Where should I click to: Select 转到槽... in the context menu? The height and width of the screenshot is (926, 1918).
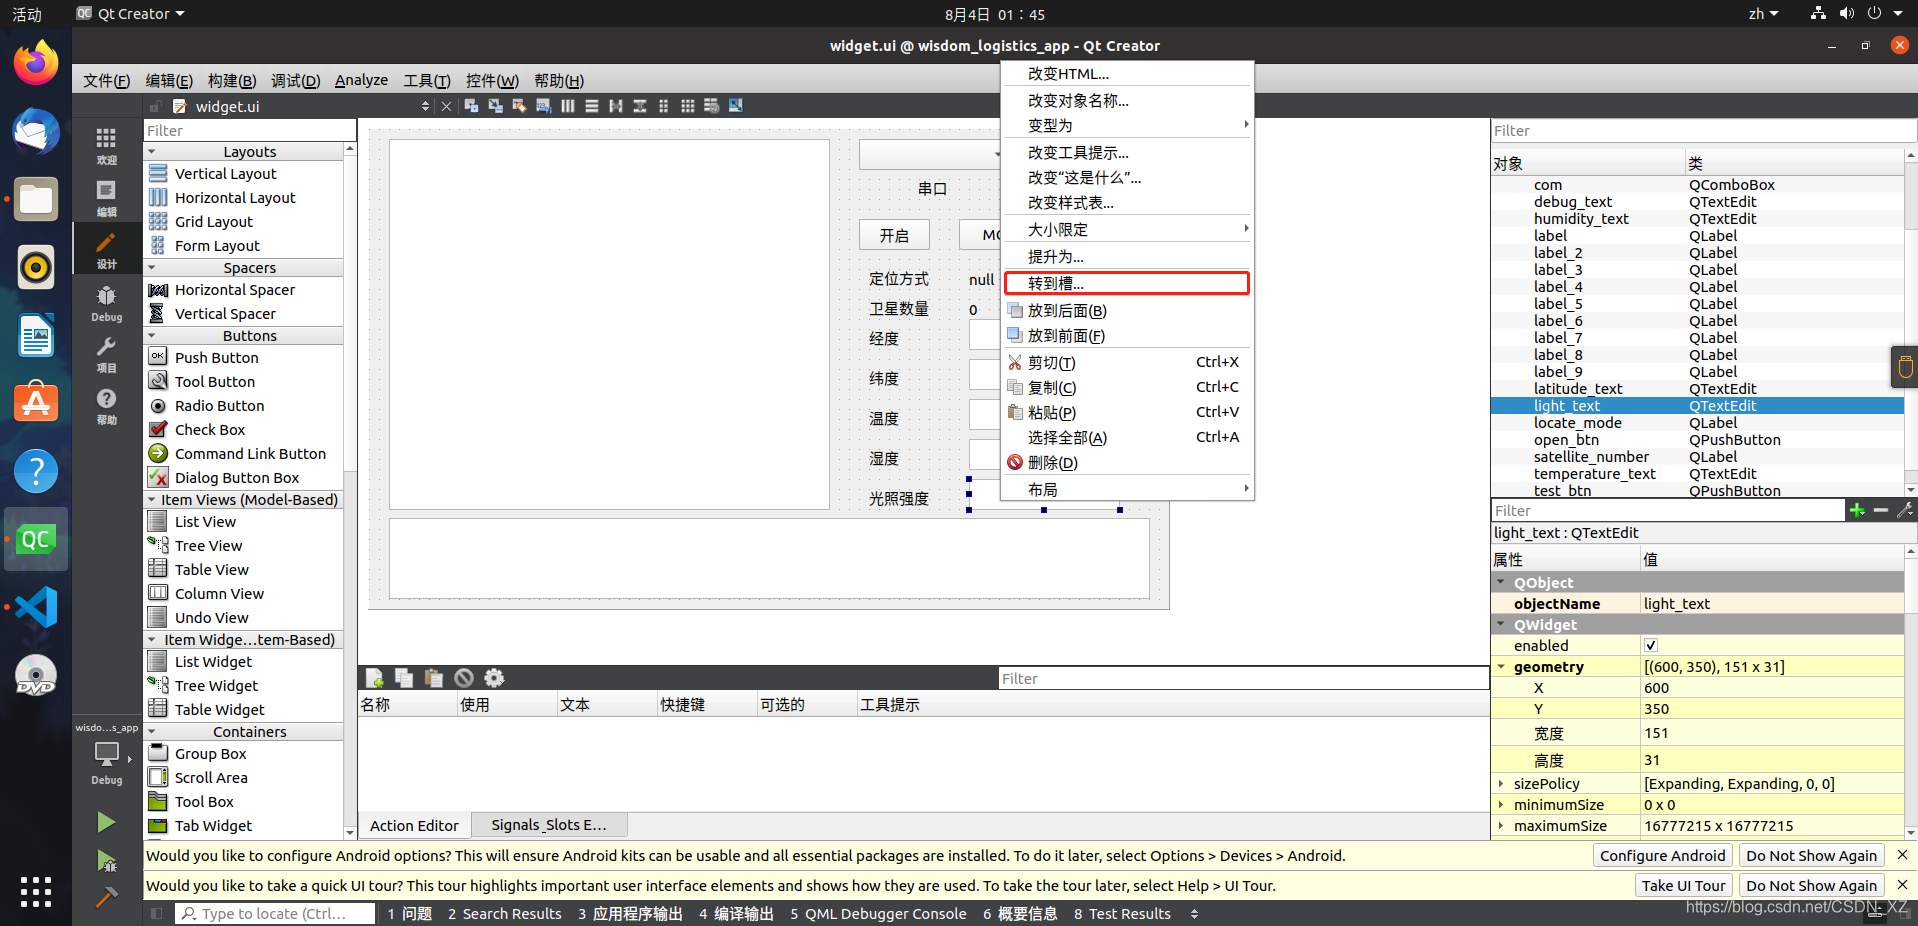1127,283
